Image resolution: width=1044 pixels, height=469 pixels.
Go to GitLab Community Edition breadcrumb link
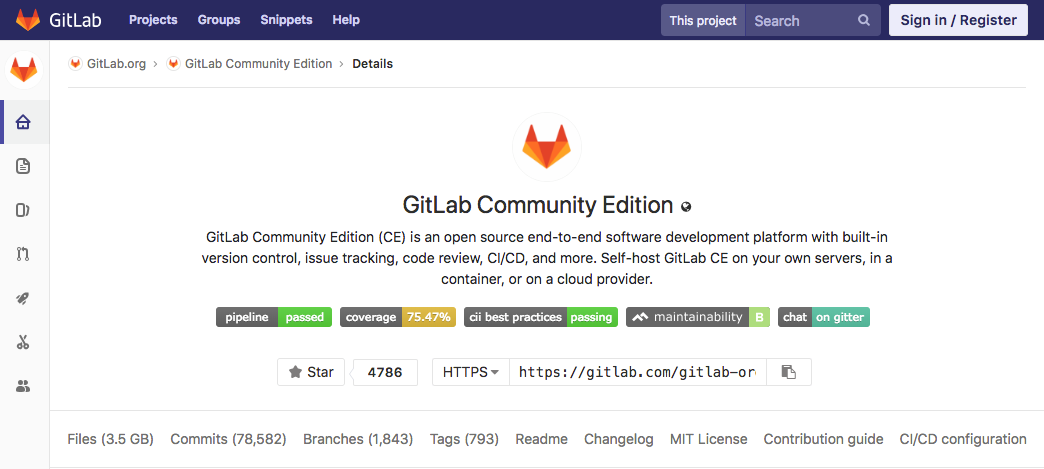tap(258, 64)
